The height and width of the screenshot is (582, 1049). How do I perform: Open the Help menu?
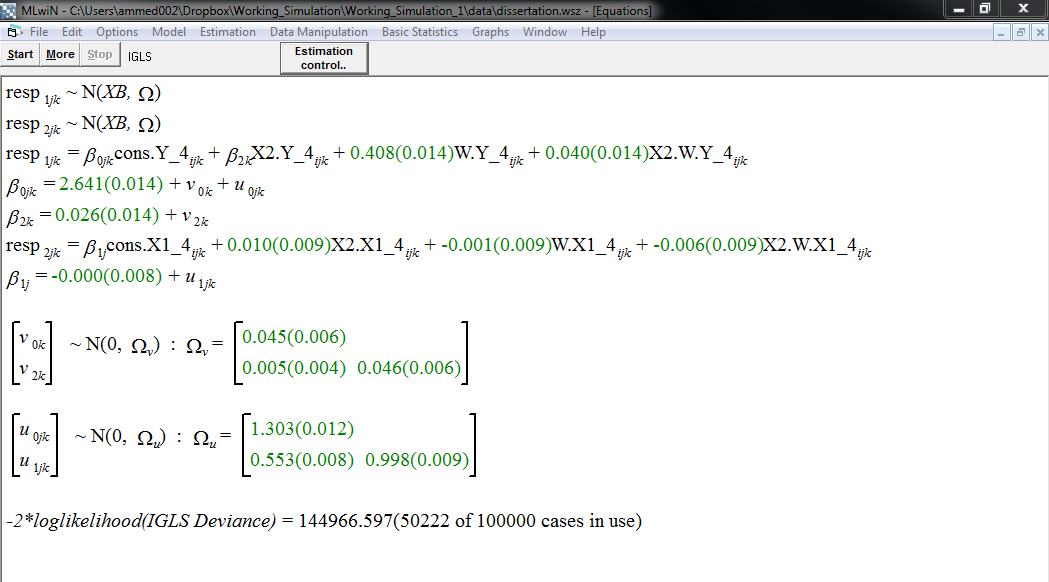[593, 32]
